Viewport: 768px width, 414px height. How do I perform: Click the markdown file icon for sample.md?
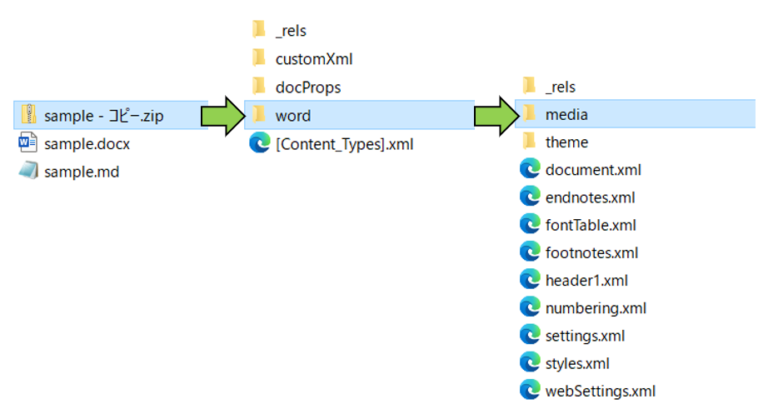28,171
